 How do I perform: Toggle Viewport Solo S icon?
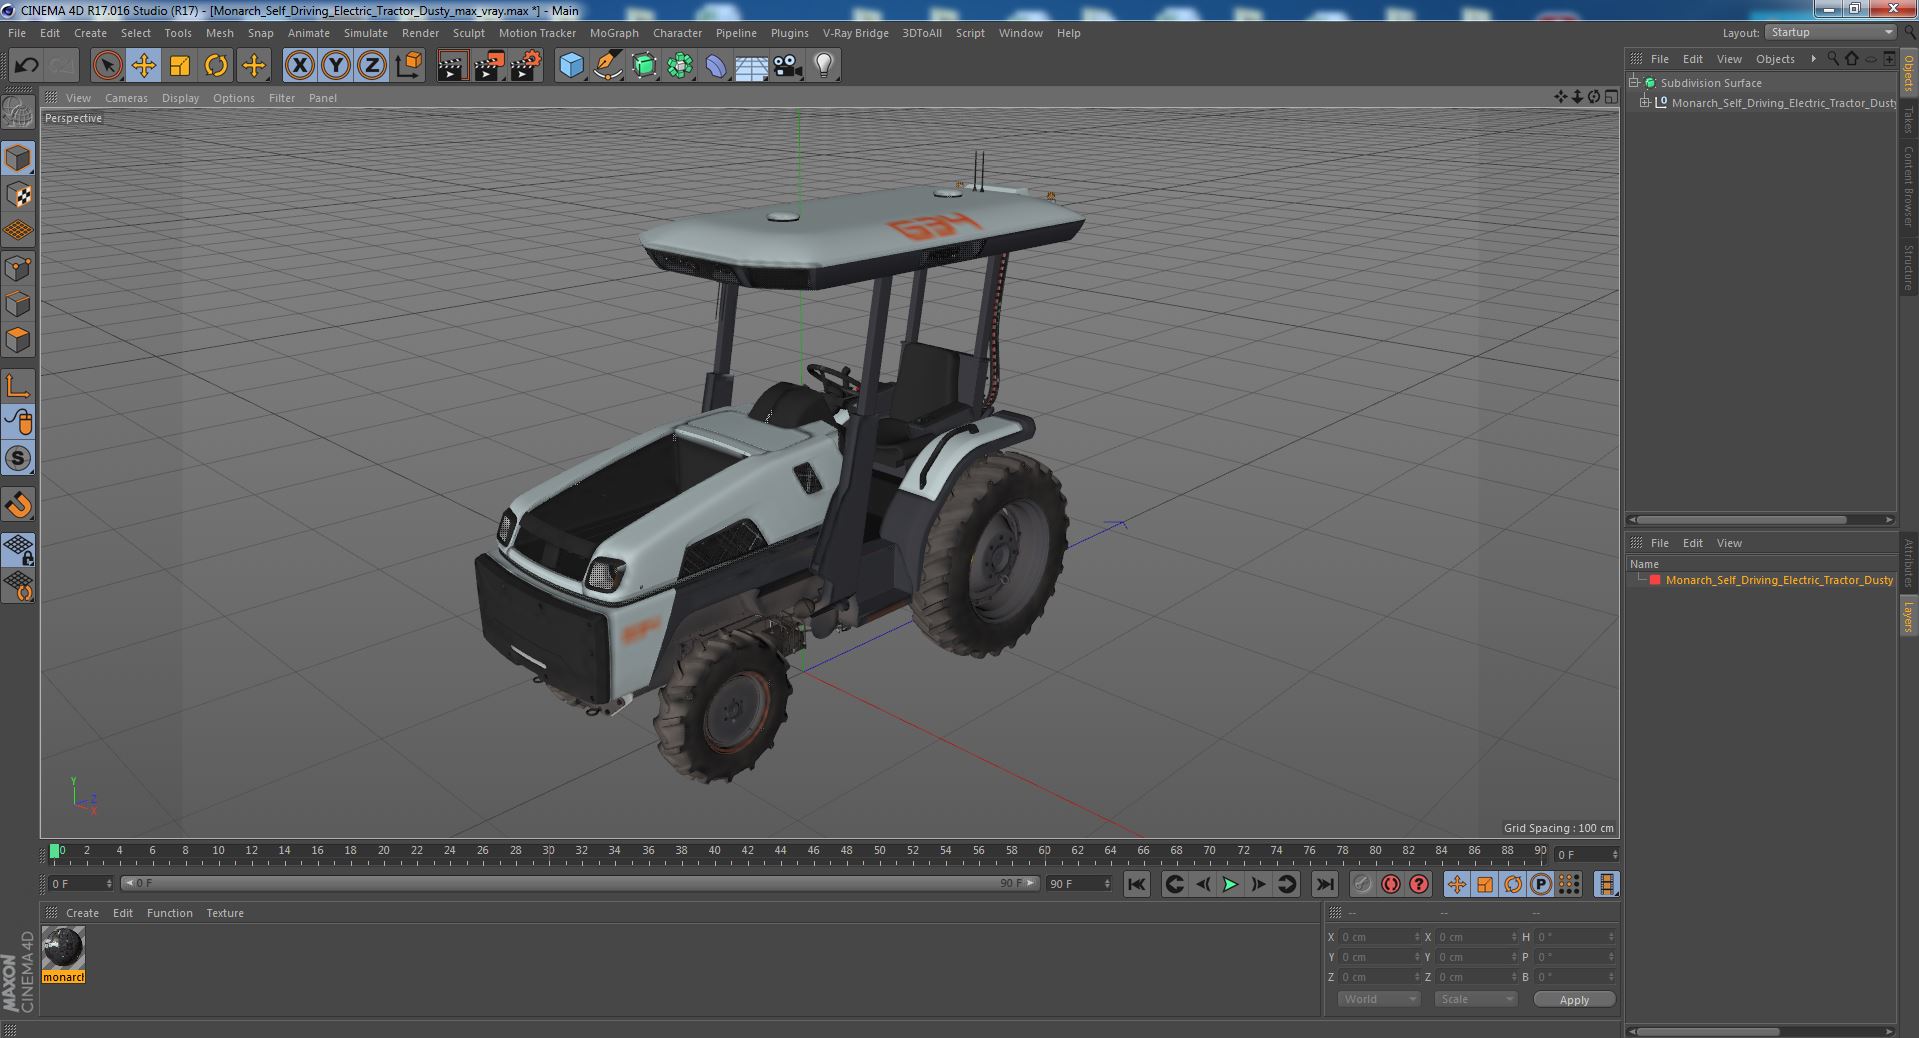19,459
